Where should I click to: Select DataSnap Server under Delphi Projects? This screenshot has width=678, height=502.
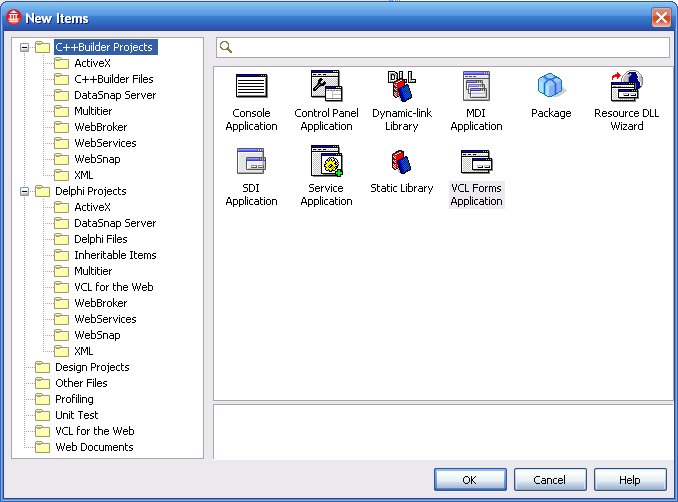[115, 223]
